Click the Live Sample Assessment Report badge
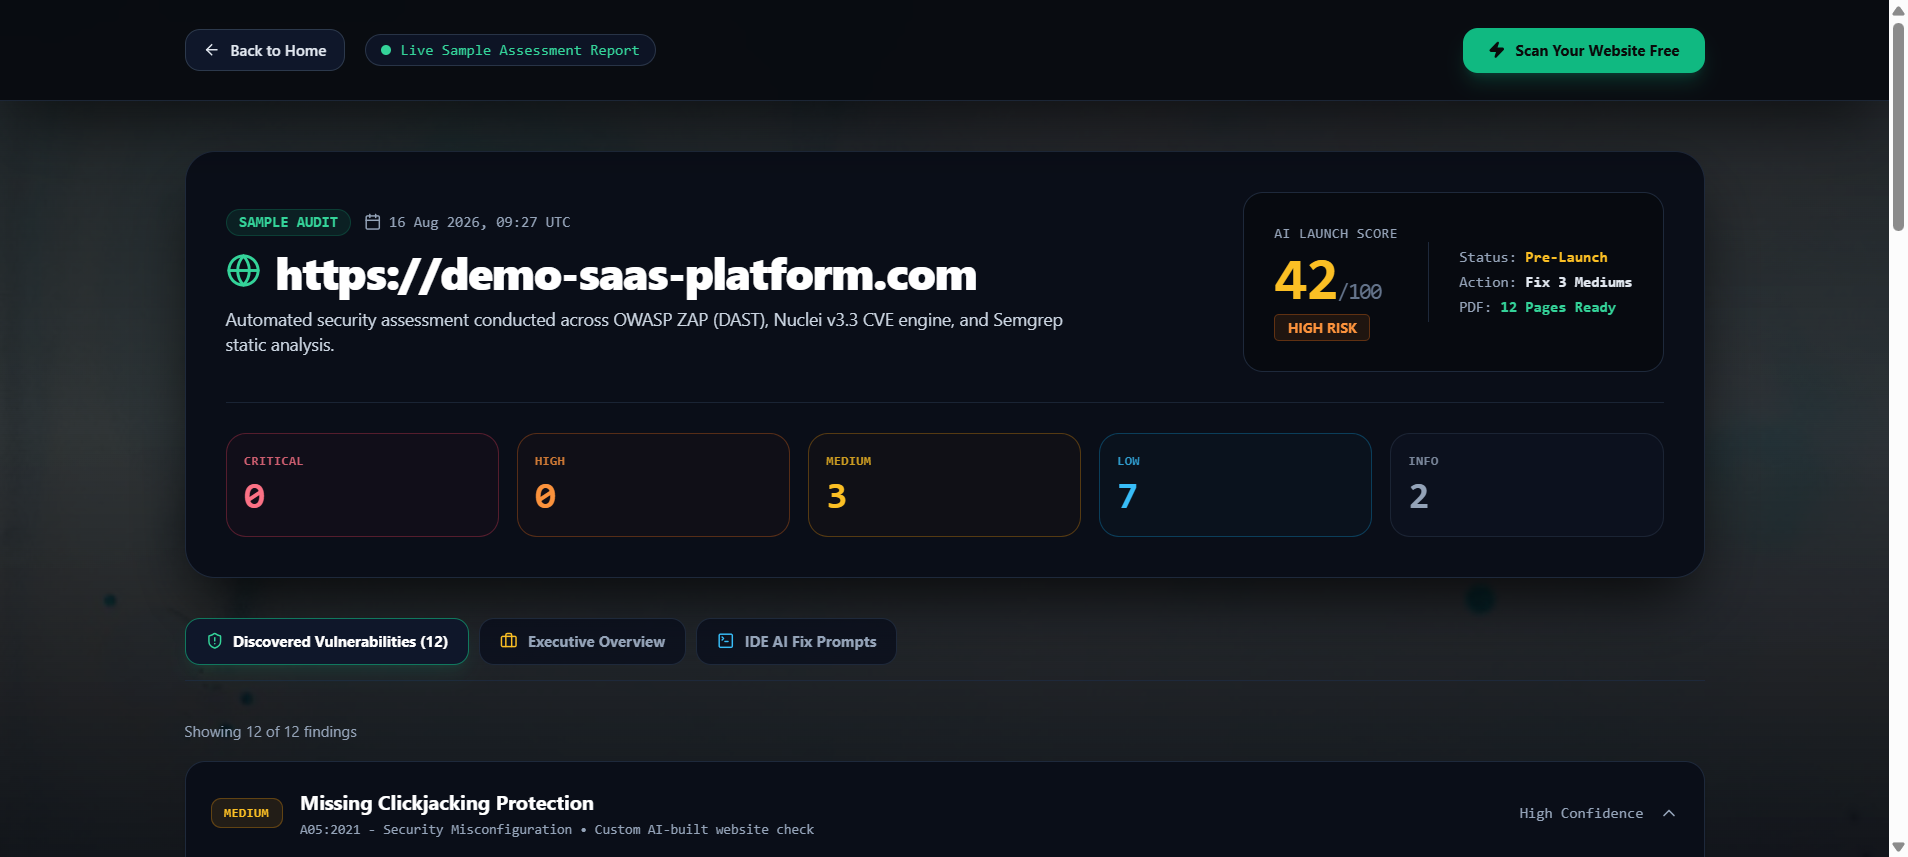The width and height of the screenshot is (1908, 857). pos(510,50)
